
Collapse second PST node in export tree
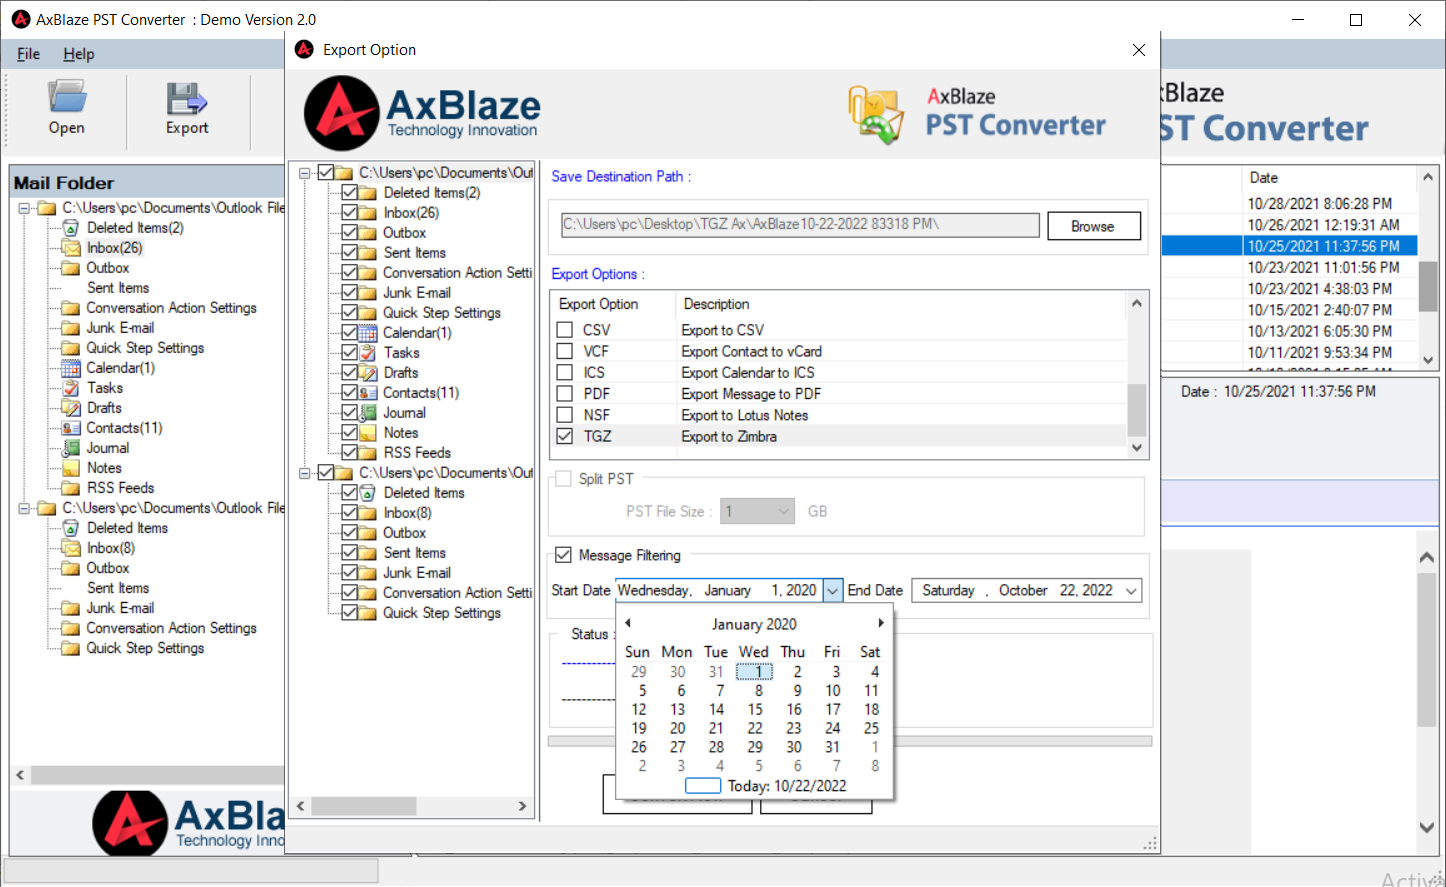tap(305, 473)
